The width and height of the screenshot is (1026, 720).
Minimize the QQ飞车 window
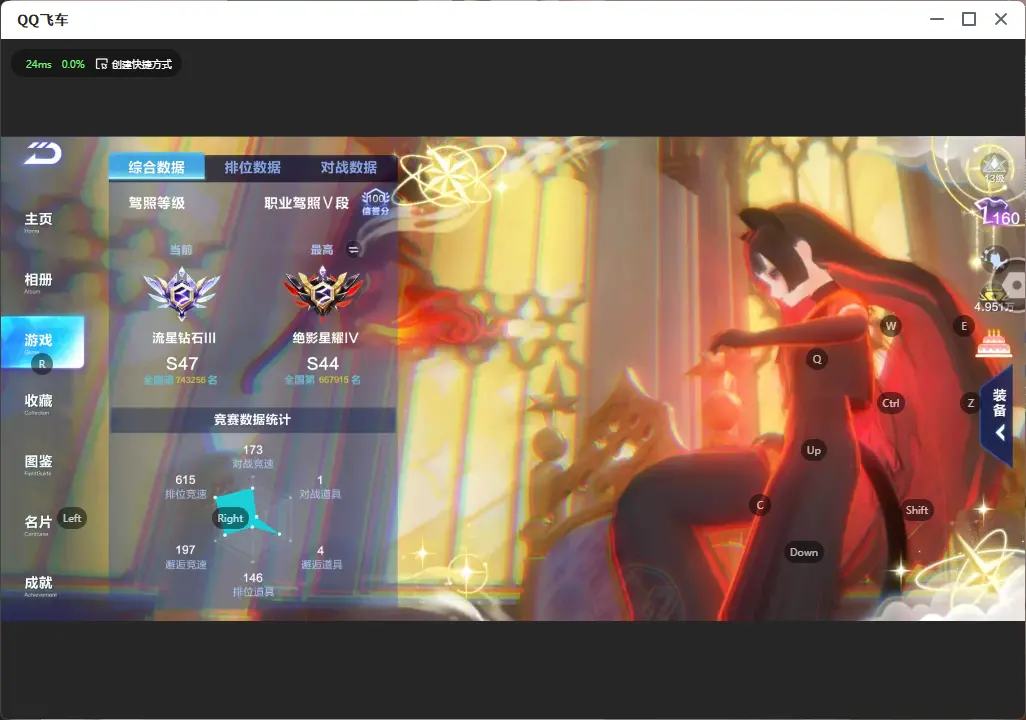[937, 20]
